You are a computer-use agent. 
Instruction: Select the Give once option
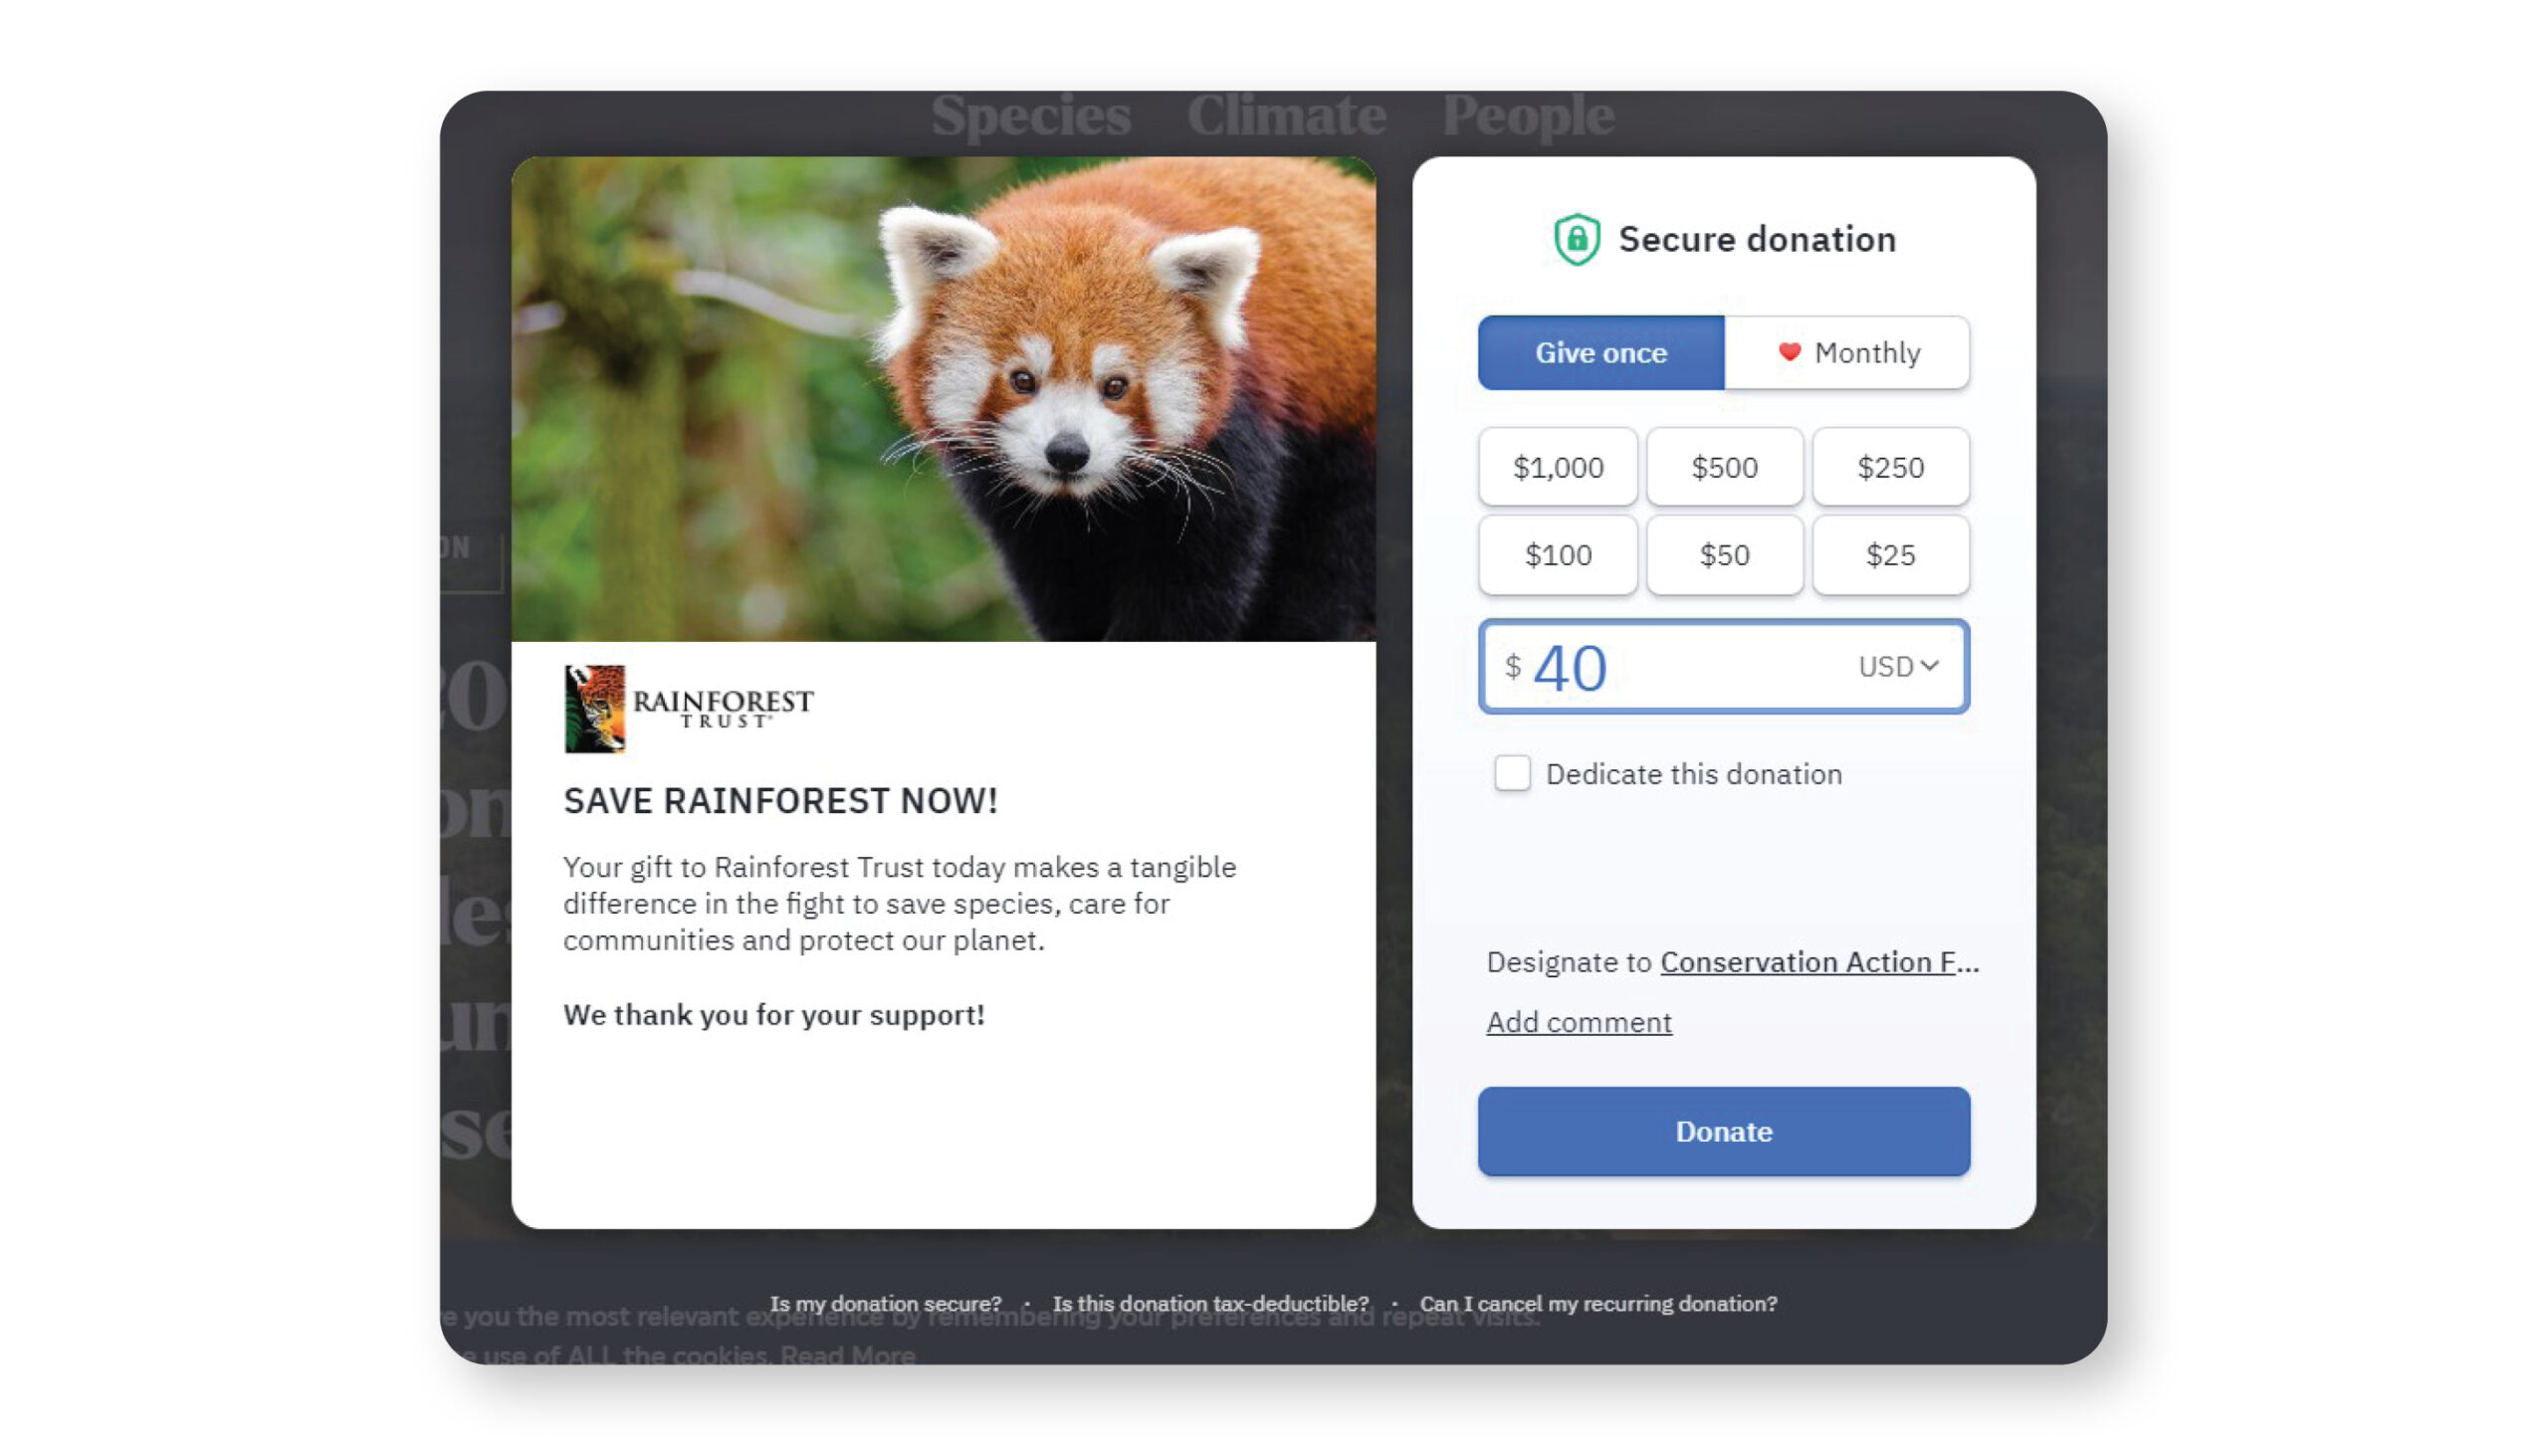(x=1601, y=353)
